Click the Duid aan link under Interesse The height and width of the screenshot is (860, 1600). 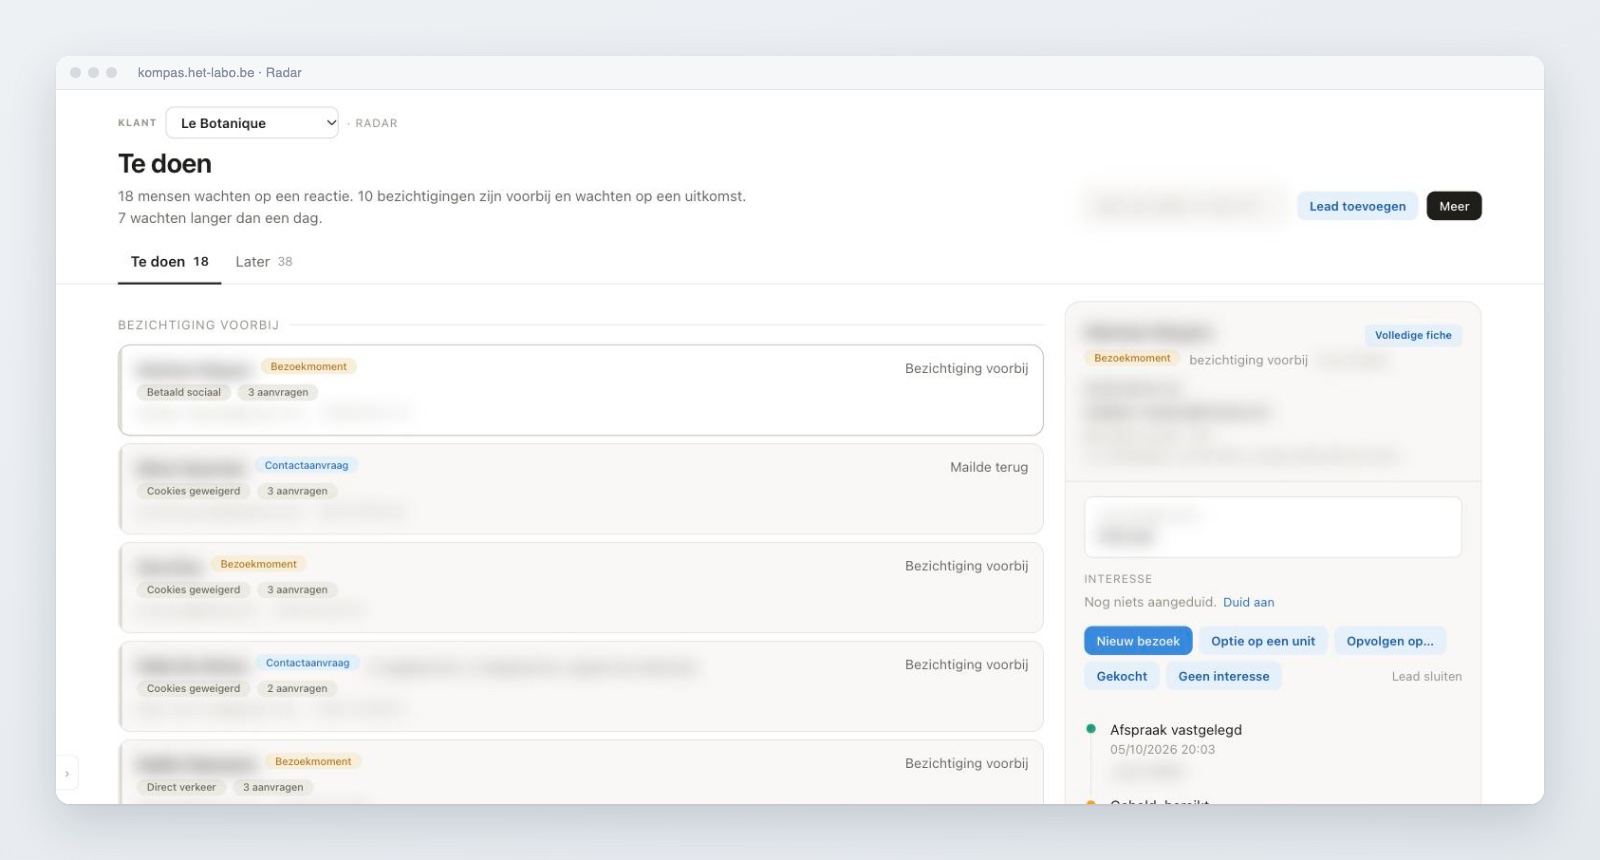point(1248,602)
